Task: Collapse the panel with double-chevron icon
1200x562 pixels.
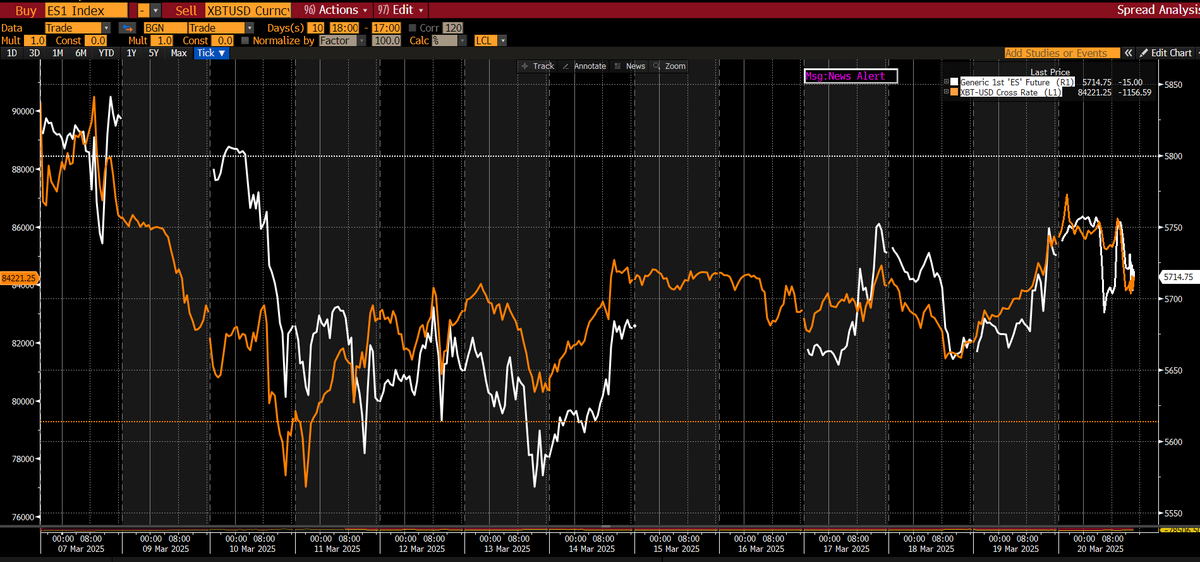Action: (1128, 52)
